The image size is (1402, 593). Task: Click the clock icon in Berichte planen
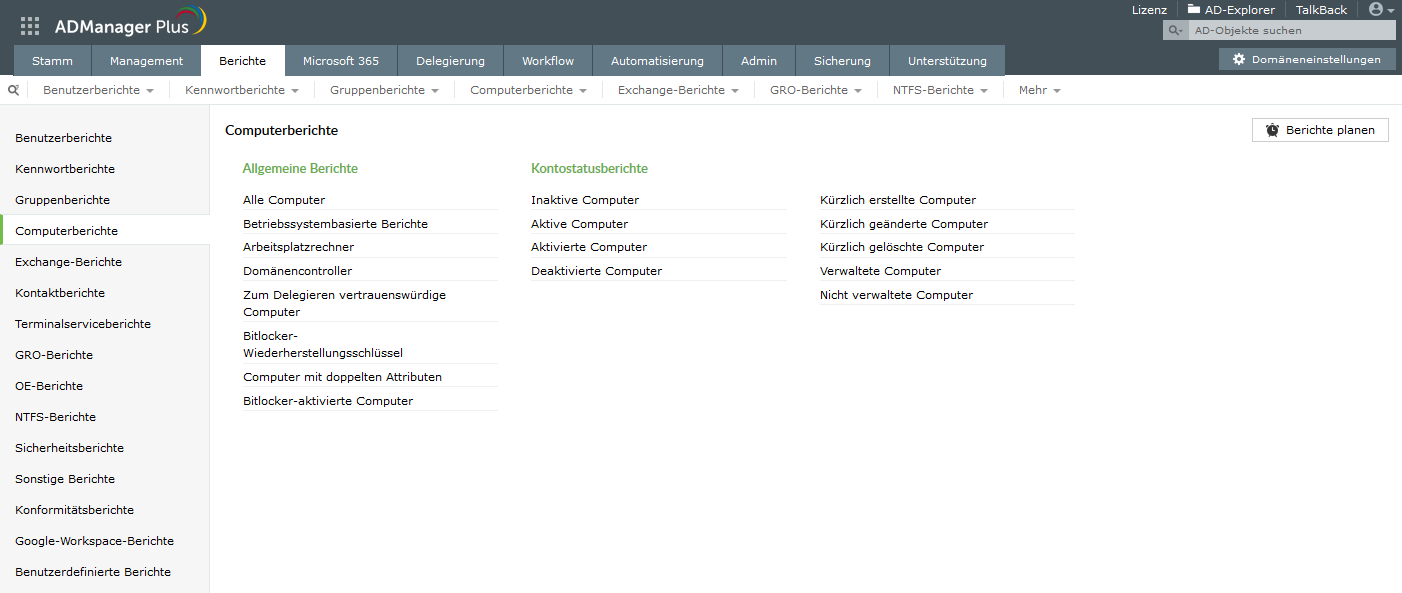click(x=1272, y=130)
